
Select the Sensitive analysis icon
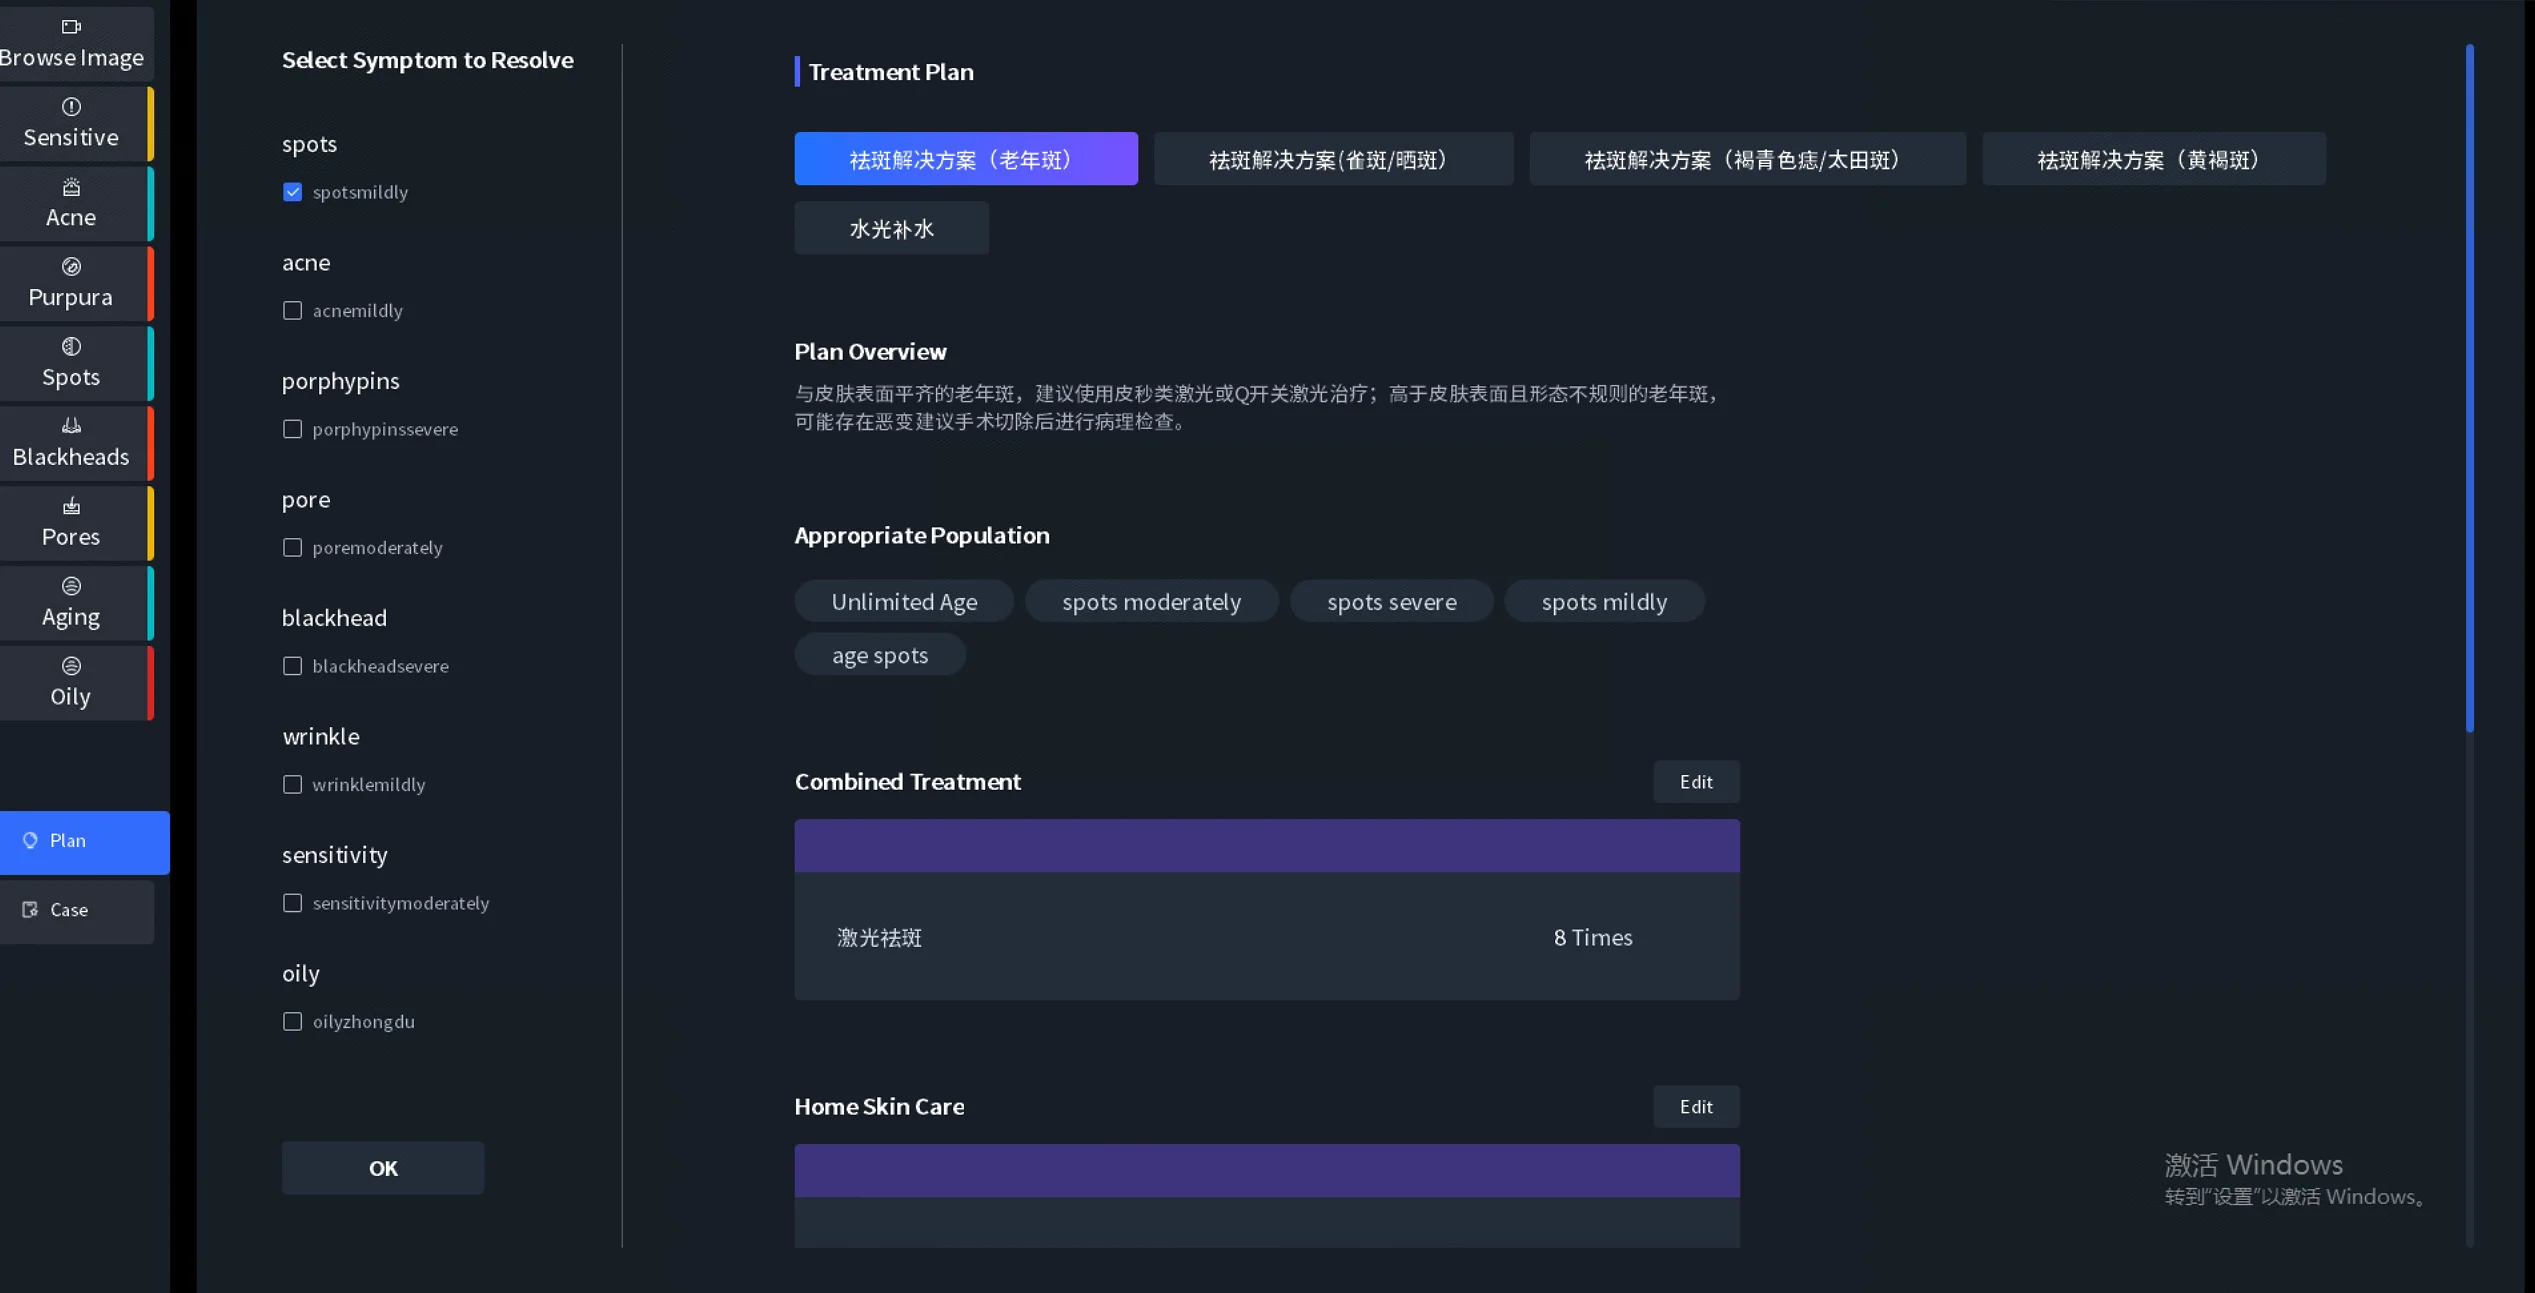point(71,107)
